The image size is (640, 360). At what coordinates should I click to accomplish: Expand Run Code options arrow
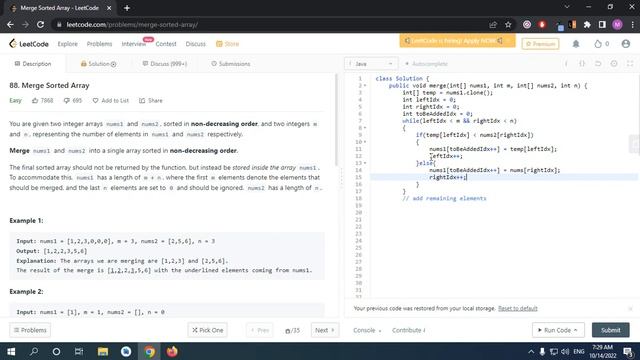pyautogui.click(x=576, y=330)
